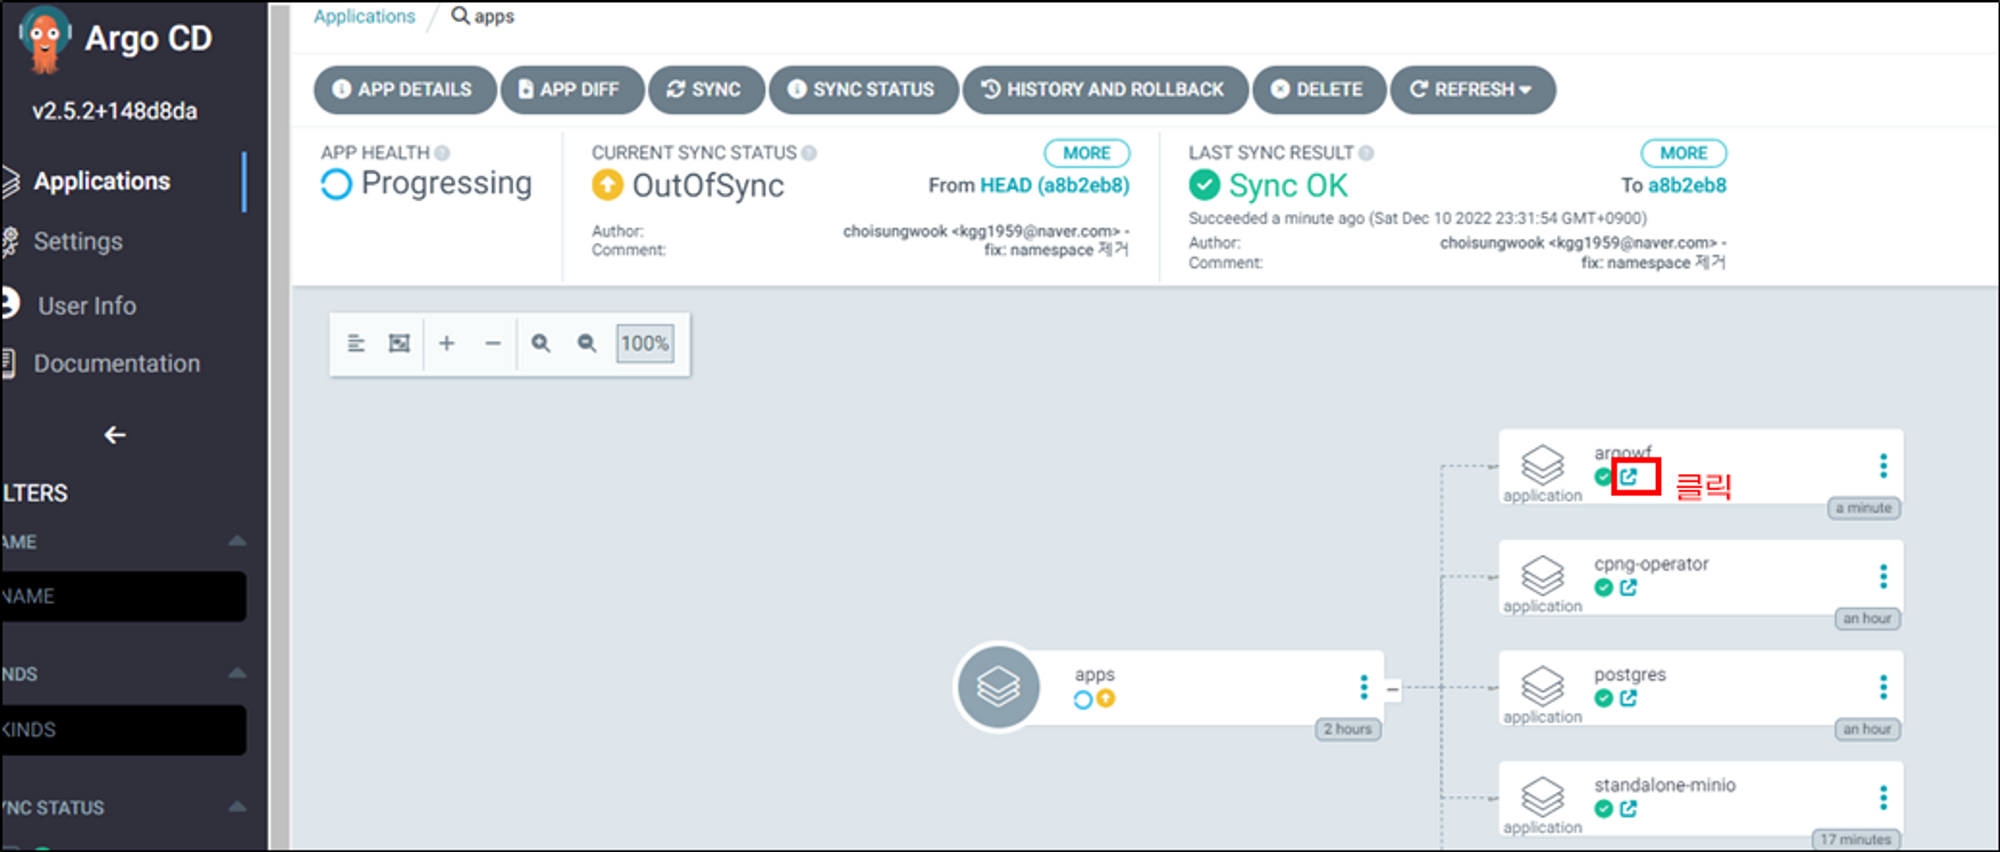This screenshot has width=2000, height=852.
Task: Click the DELETE button
Action: click(x=1319, y=90)
